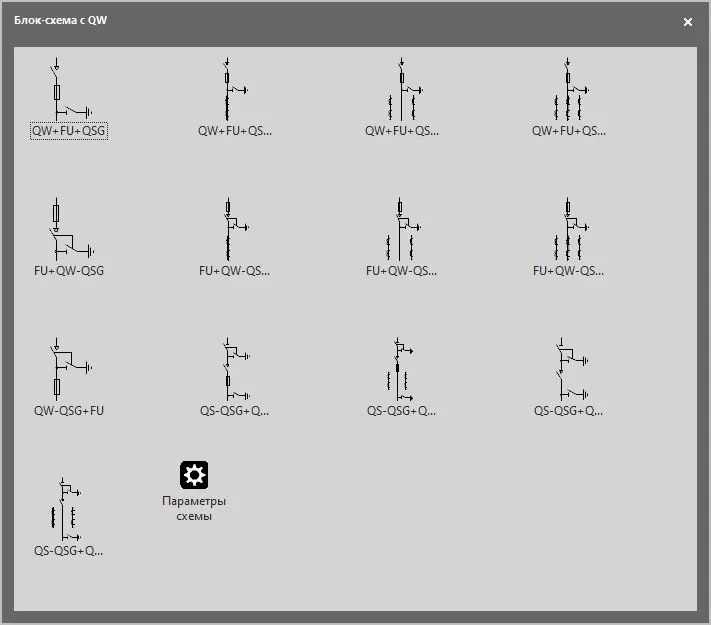Pick QS-QSG+Q... scheme with one left coil
Screen dimensions: 711x625
click(401, 370)
